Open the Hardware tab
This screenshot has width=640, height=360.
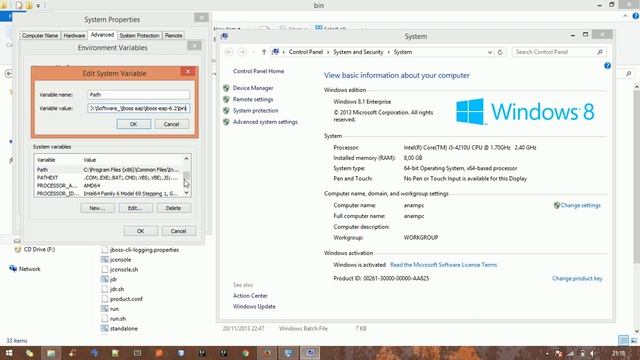pos(74,36)
